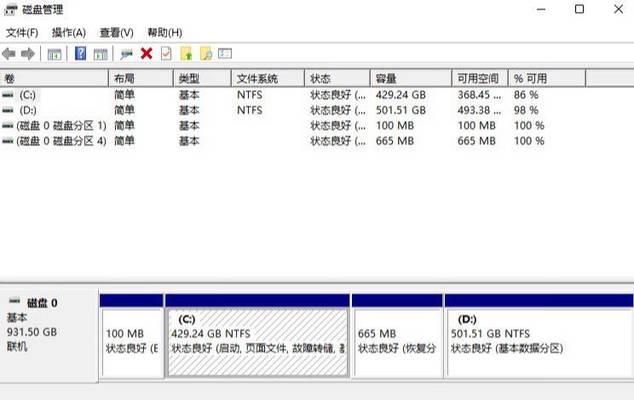This screenshot has width=634, height=400.
Task: Click the folder with magnifier search icon
Action: coord(206,53)
